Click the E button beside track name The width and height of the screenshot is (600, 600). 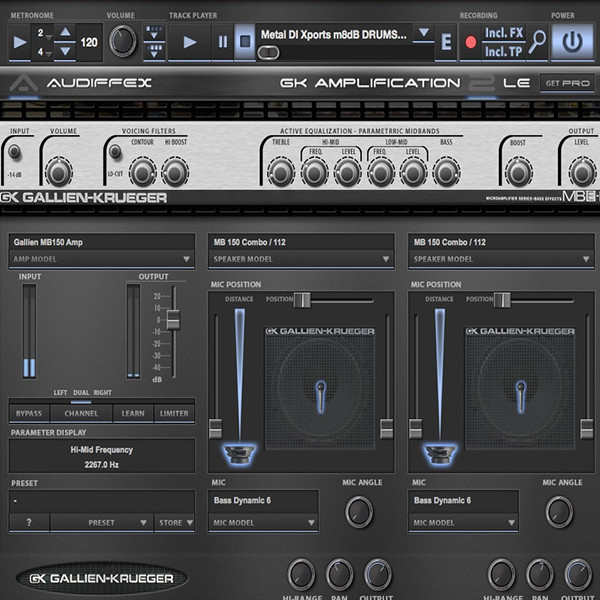click(x=446, y=43)
